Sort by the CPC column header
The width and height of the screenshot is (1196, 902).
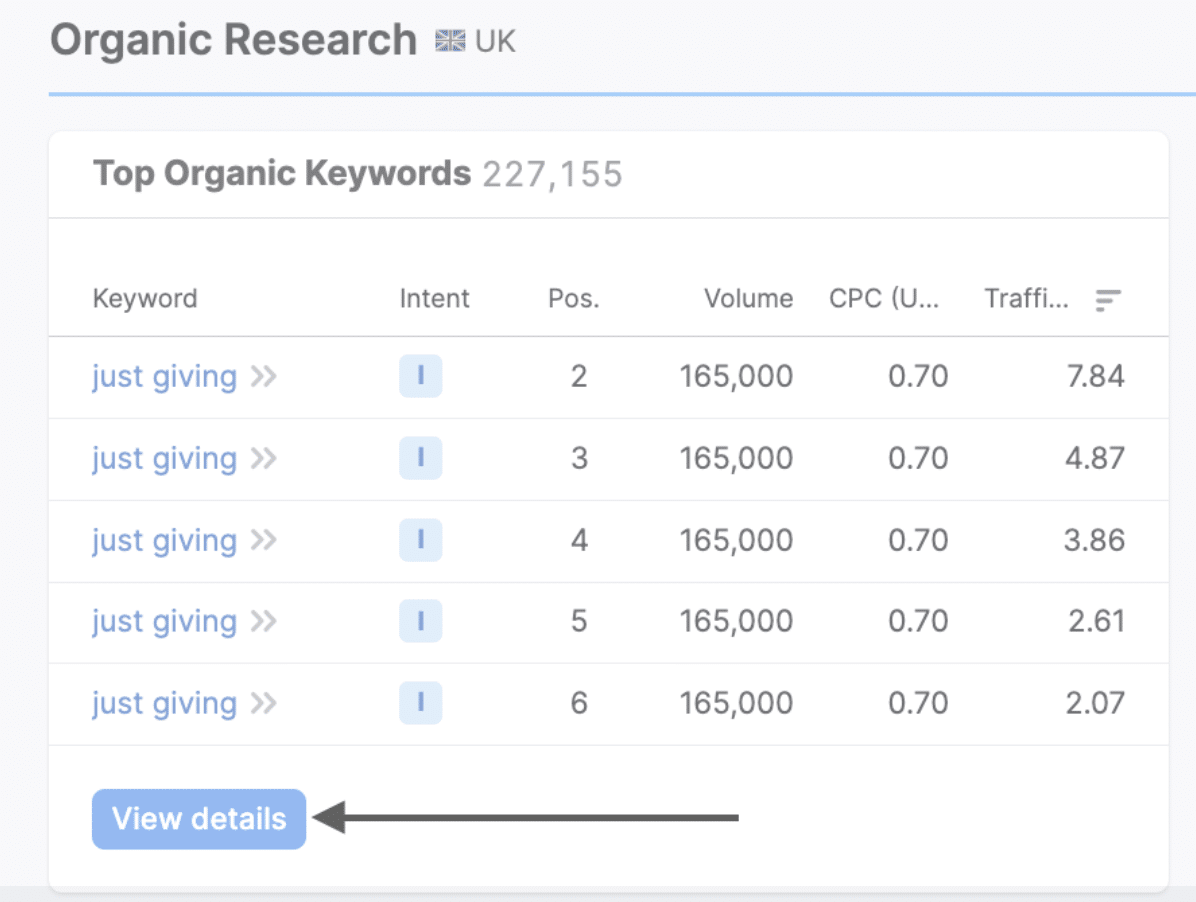click(x=884, y=298)
